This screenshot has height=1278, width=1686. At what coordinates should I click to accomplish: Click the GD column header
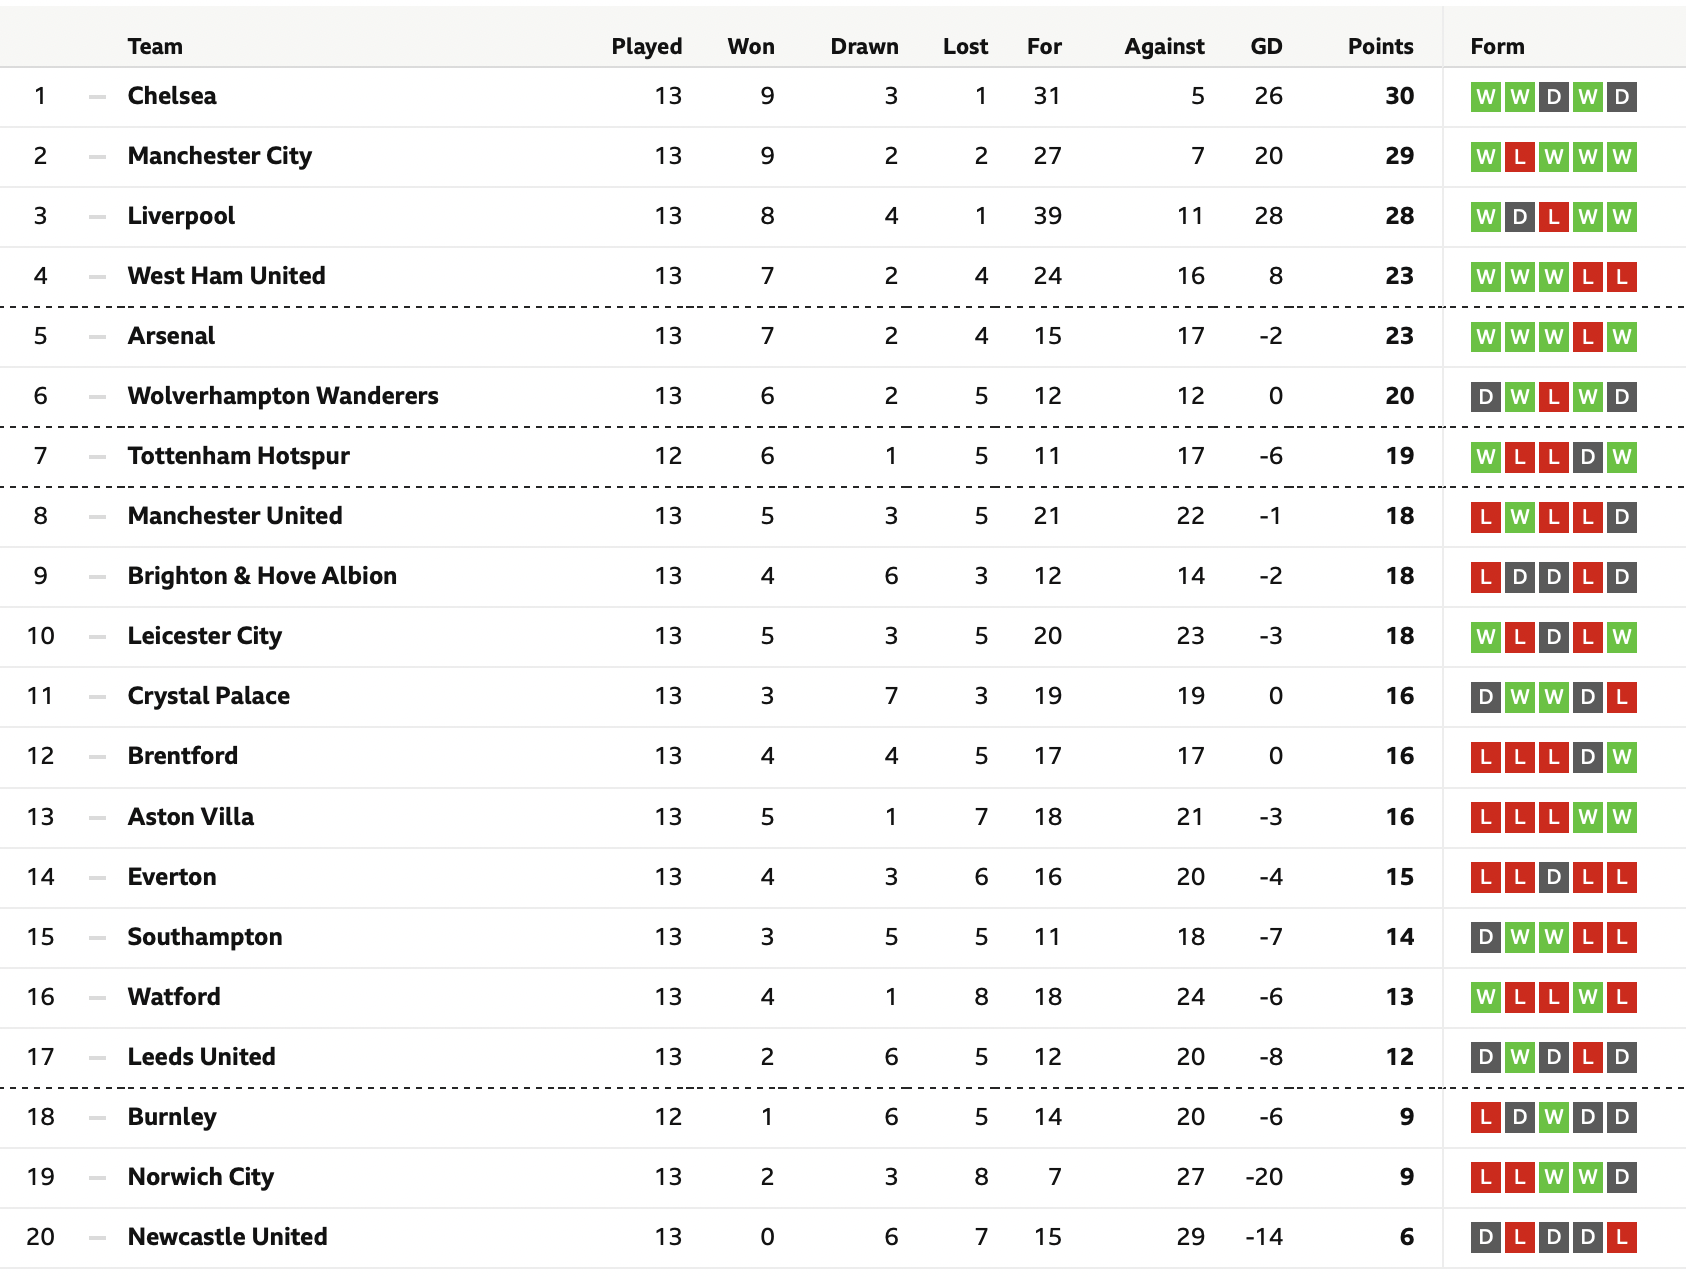click(1266, 46)
